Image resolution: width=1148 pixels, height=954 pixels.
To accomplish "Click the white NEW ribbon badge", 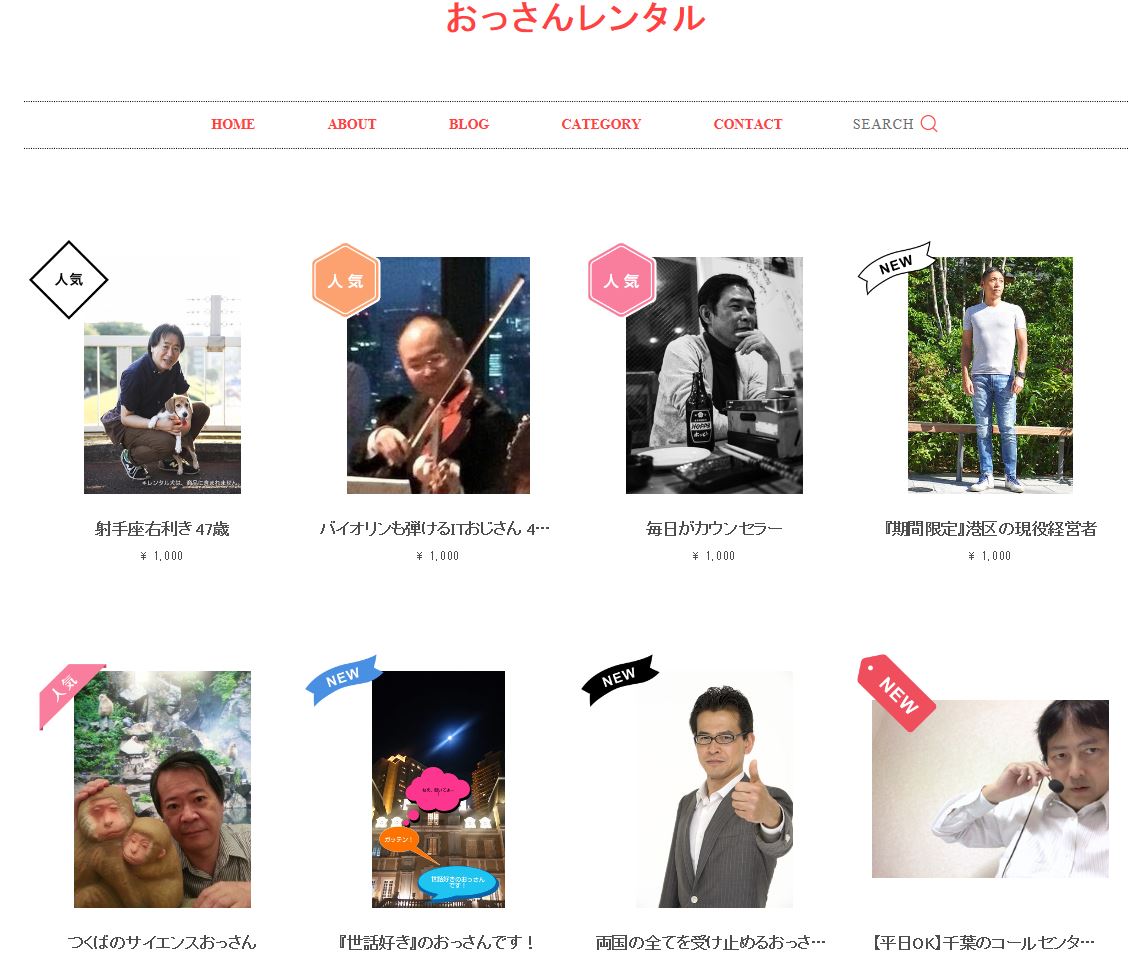I will click(896, 267).
